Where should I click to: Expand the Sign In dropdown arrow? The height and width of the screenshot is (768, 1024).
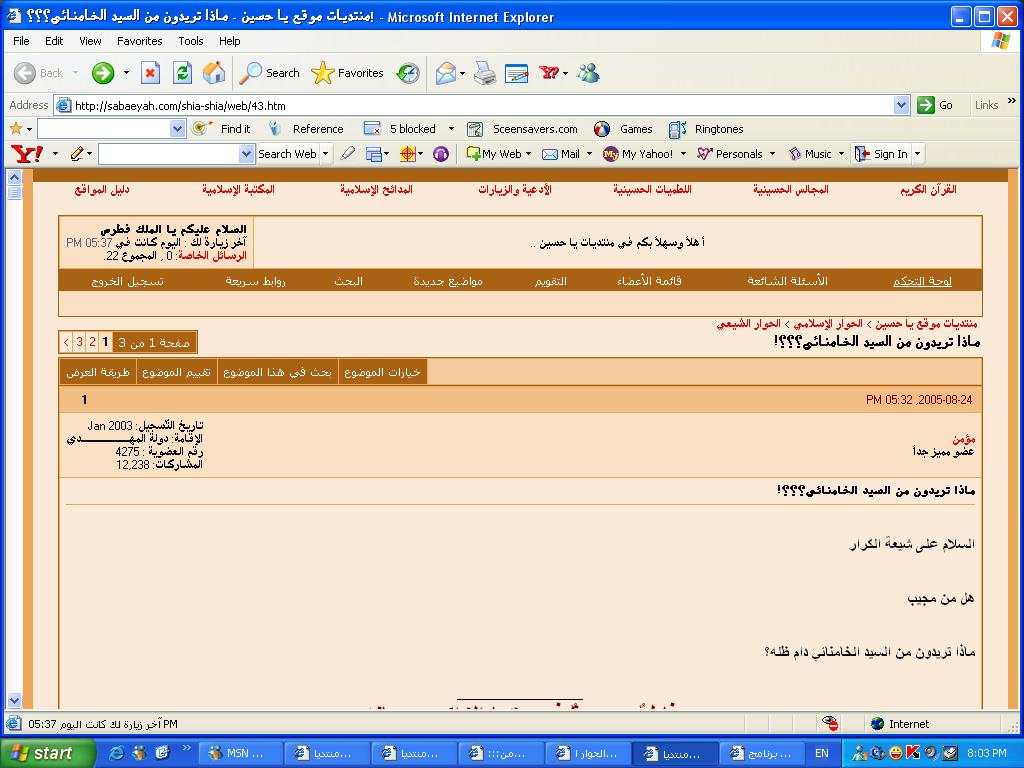pyautogui.click(x=918, y=154)
